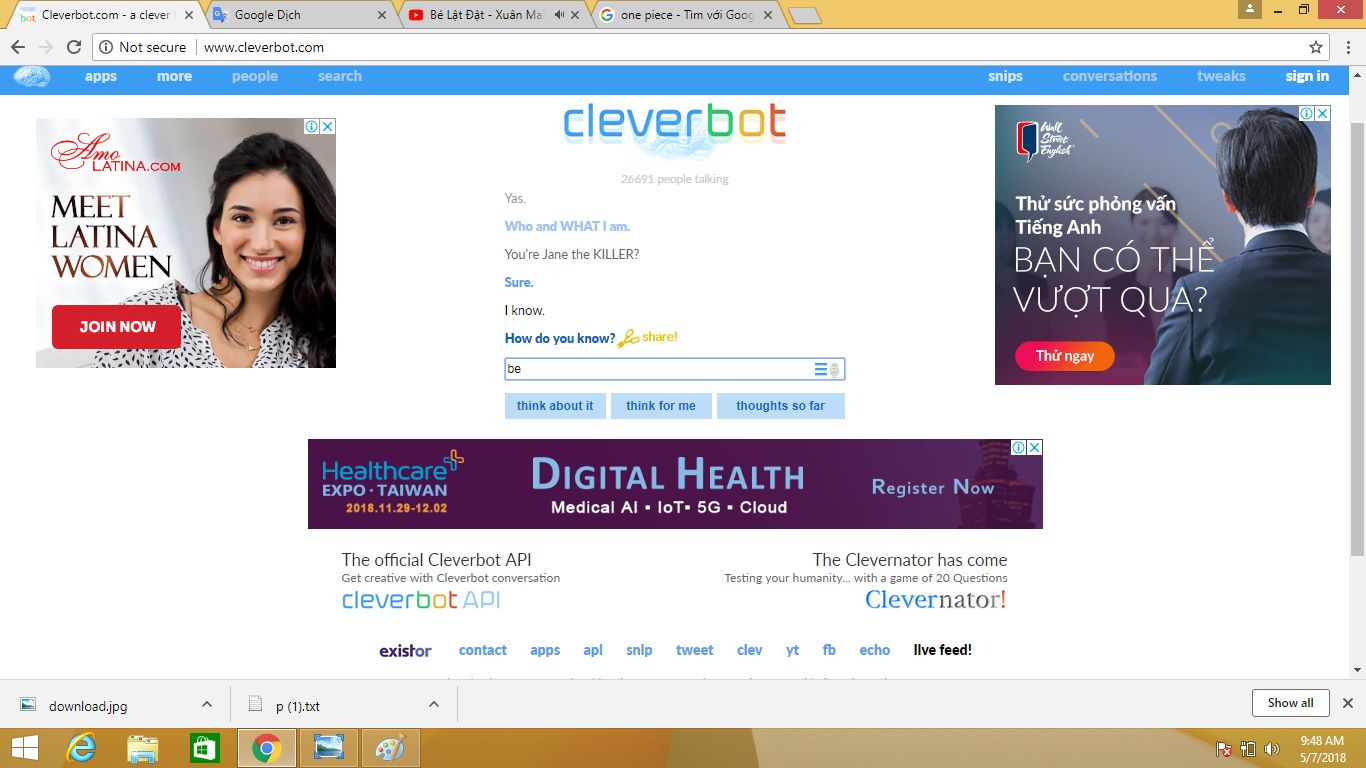The width and height of the screenshot is (1366, 768).
Task: Open snips in the navbar
Action: tap(1005, 76)
